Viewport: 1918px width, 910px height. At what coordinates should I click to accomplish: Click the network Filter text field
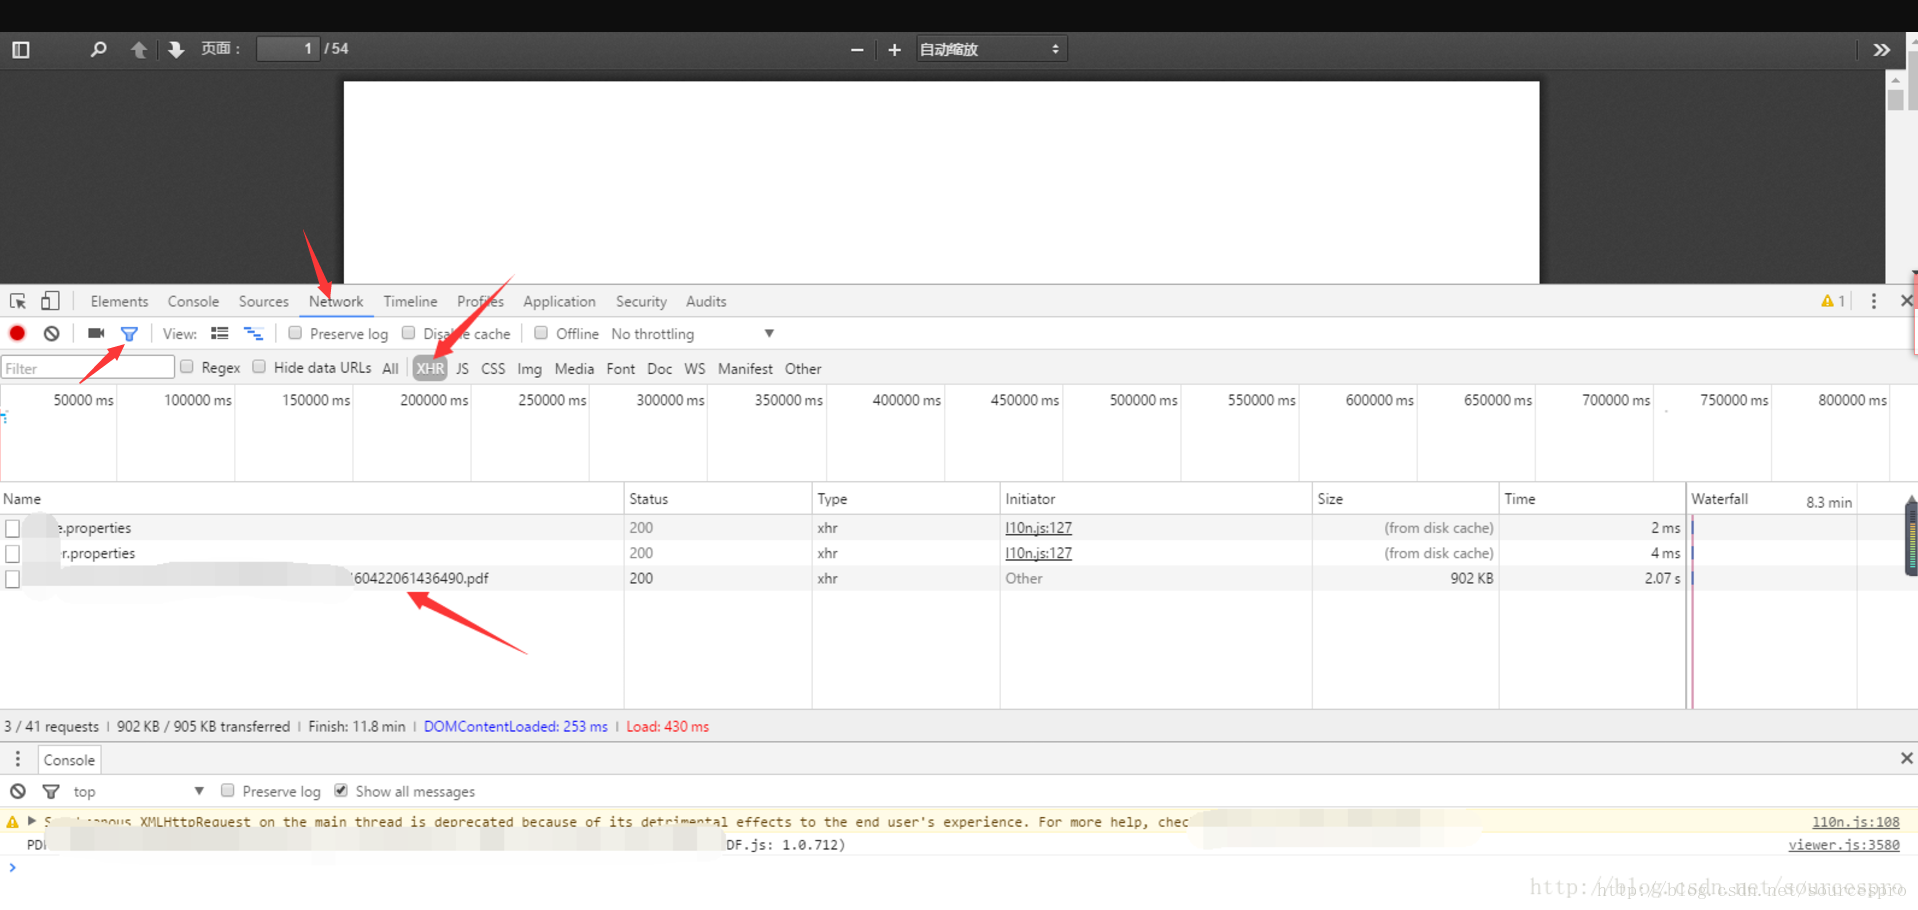coord(88,368)
